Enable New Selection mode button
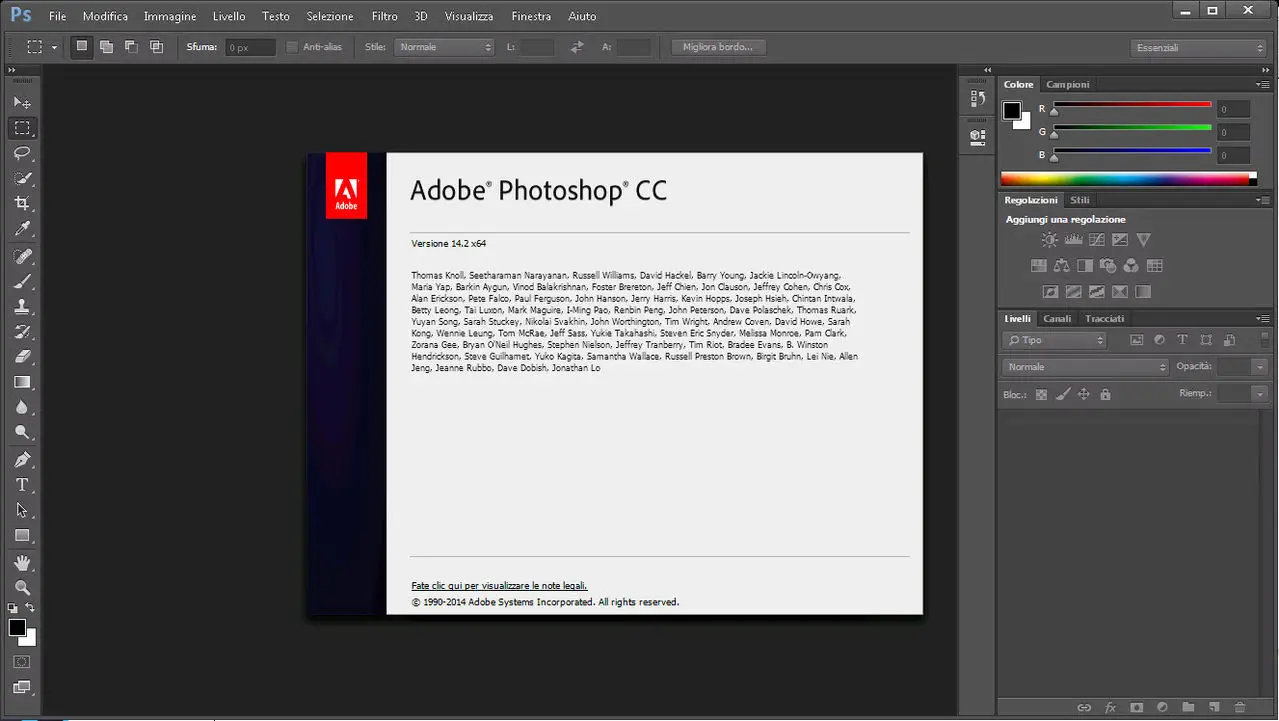 [x=82, y=46]
